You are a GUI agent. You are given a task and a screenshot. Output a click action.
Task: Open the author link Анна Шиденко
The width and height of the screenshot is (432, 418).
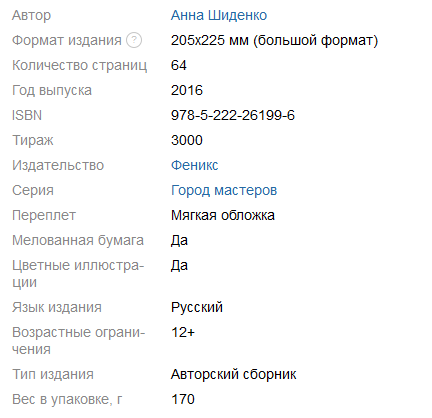219,15
